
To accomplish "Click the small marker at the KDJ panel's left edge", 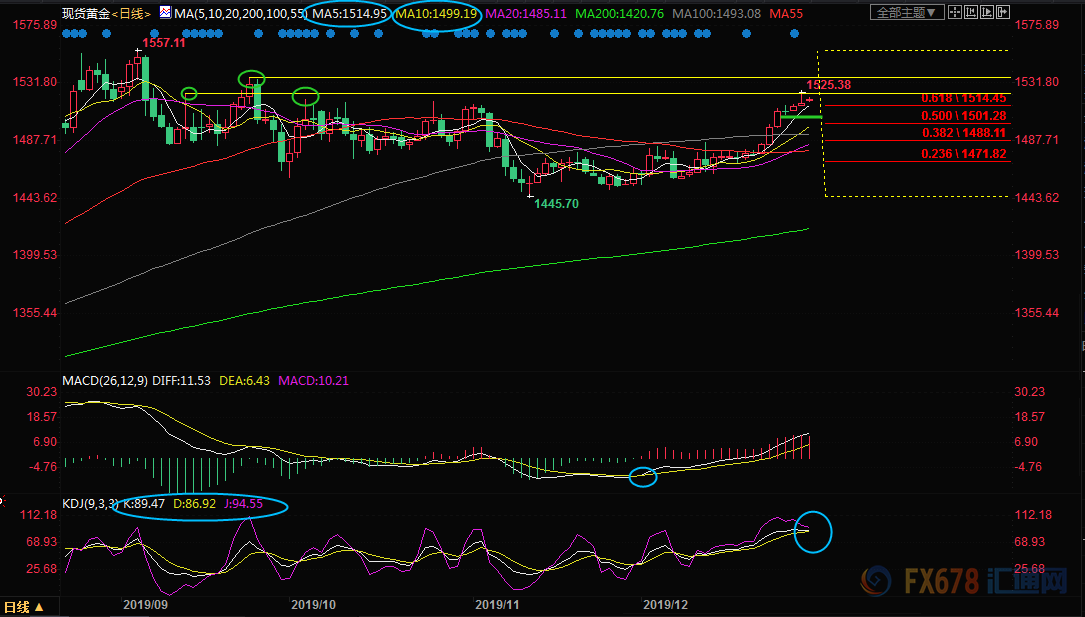I will click(4, 499).
